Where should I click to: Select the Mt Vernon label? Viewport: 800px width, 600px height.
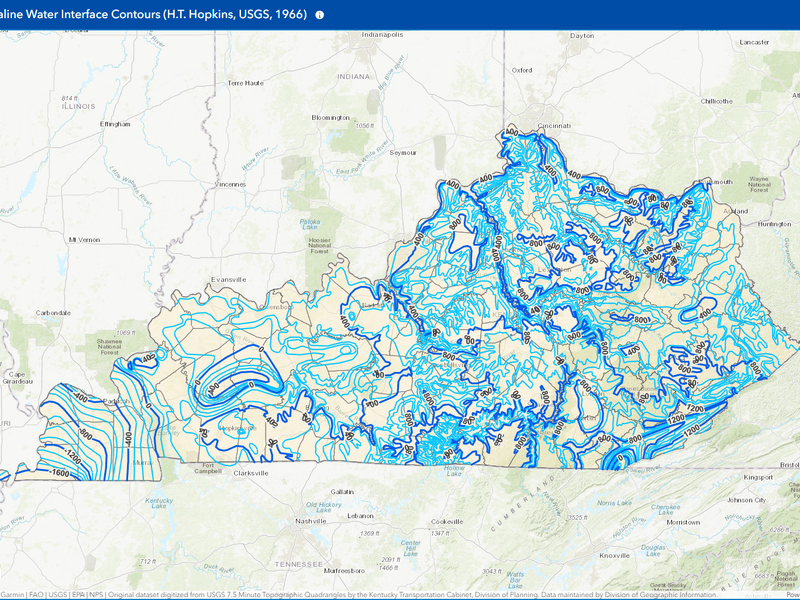84,240
